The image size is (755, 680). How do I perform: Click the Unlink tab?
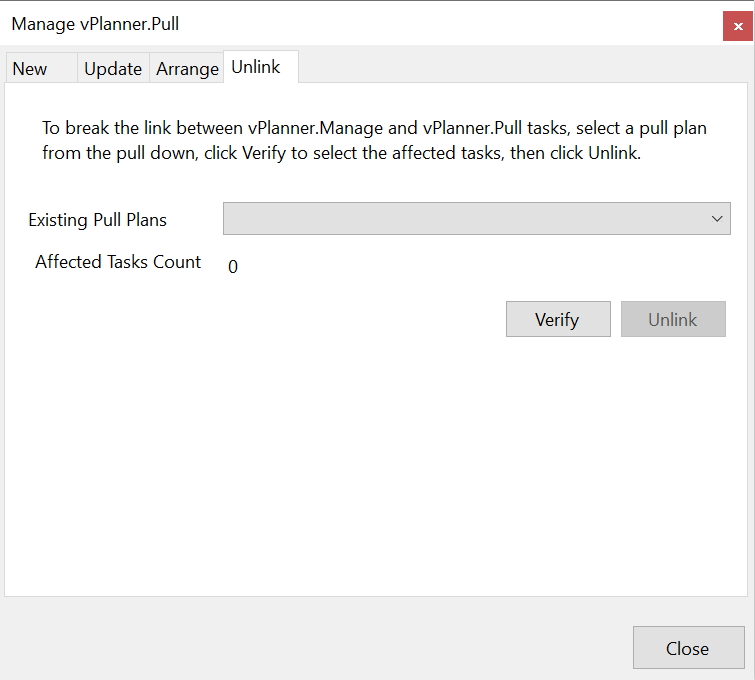click(x=261, y=67)
